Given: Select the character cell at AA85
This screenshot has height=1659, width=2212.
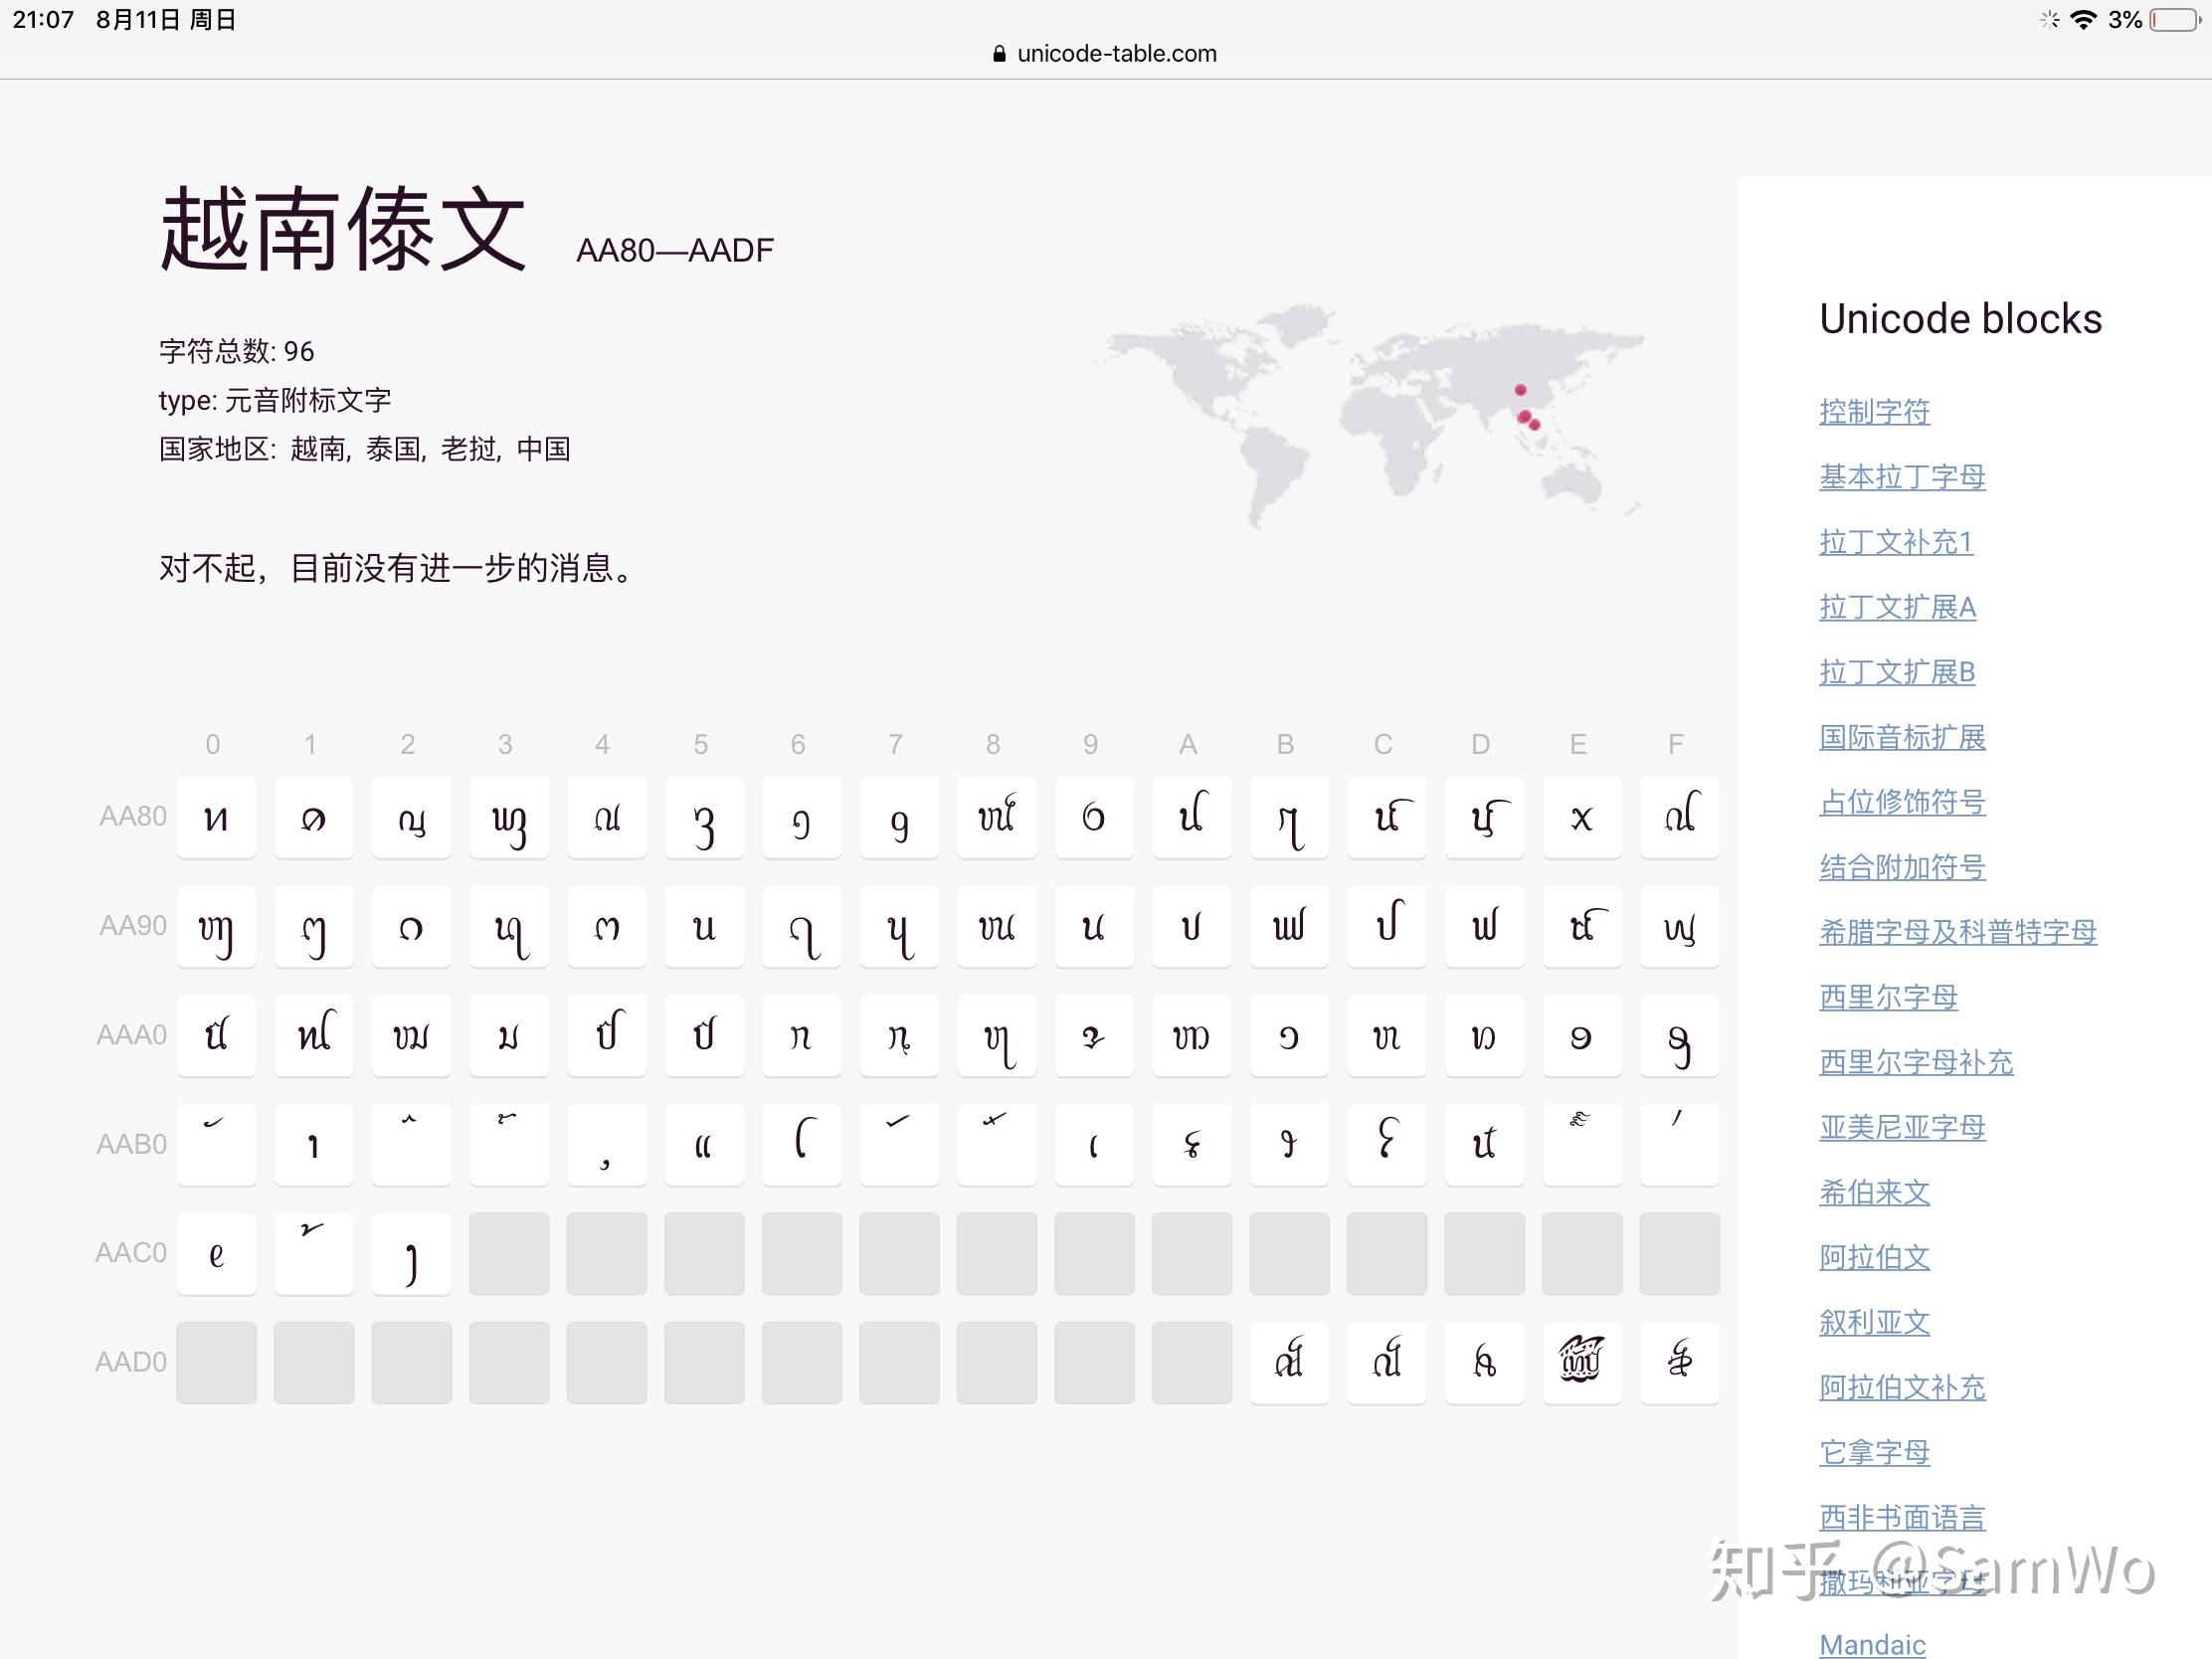Looking at the screenshot, I should click(704, 817).
